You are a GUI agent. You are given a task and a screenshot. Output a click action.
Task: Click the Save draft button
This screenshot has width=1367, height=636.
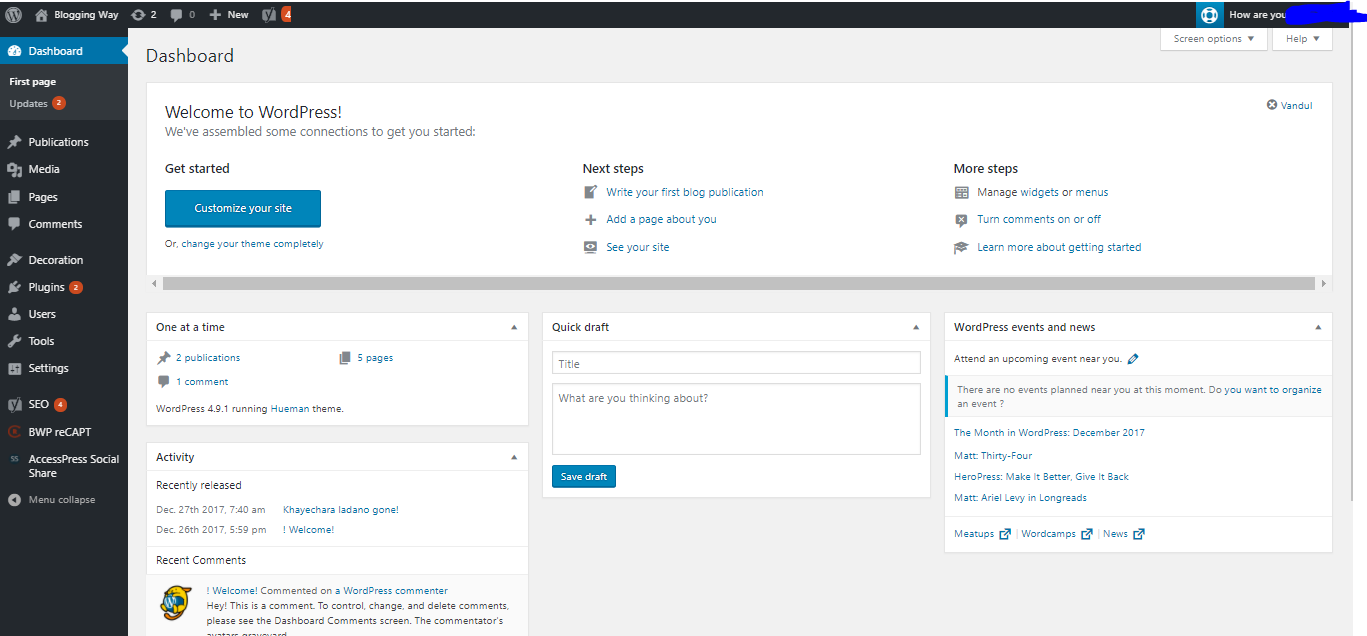[584, 477]
